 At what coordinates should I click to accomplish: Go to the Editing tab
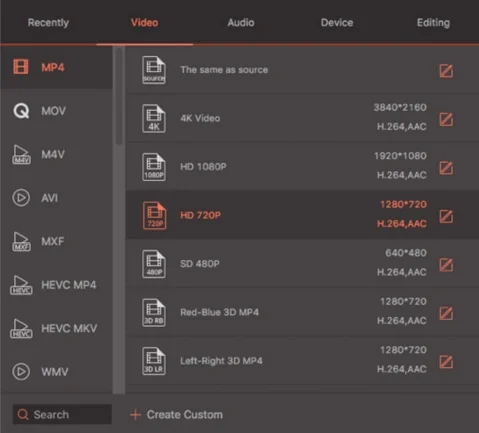[x=433, y=23]
